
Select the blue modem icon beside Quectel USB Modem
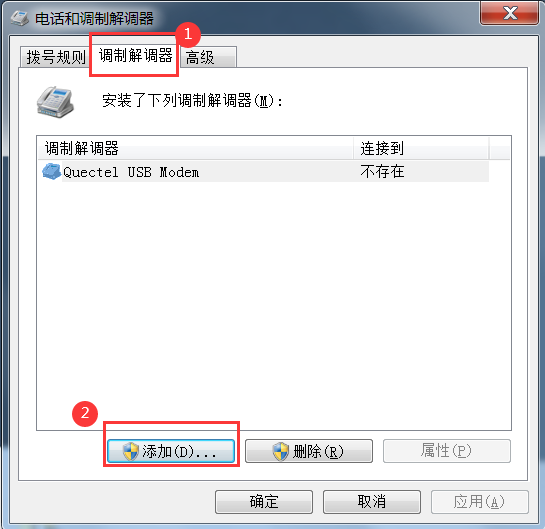pos(51,171)
